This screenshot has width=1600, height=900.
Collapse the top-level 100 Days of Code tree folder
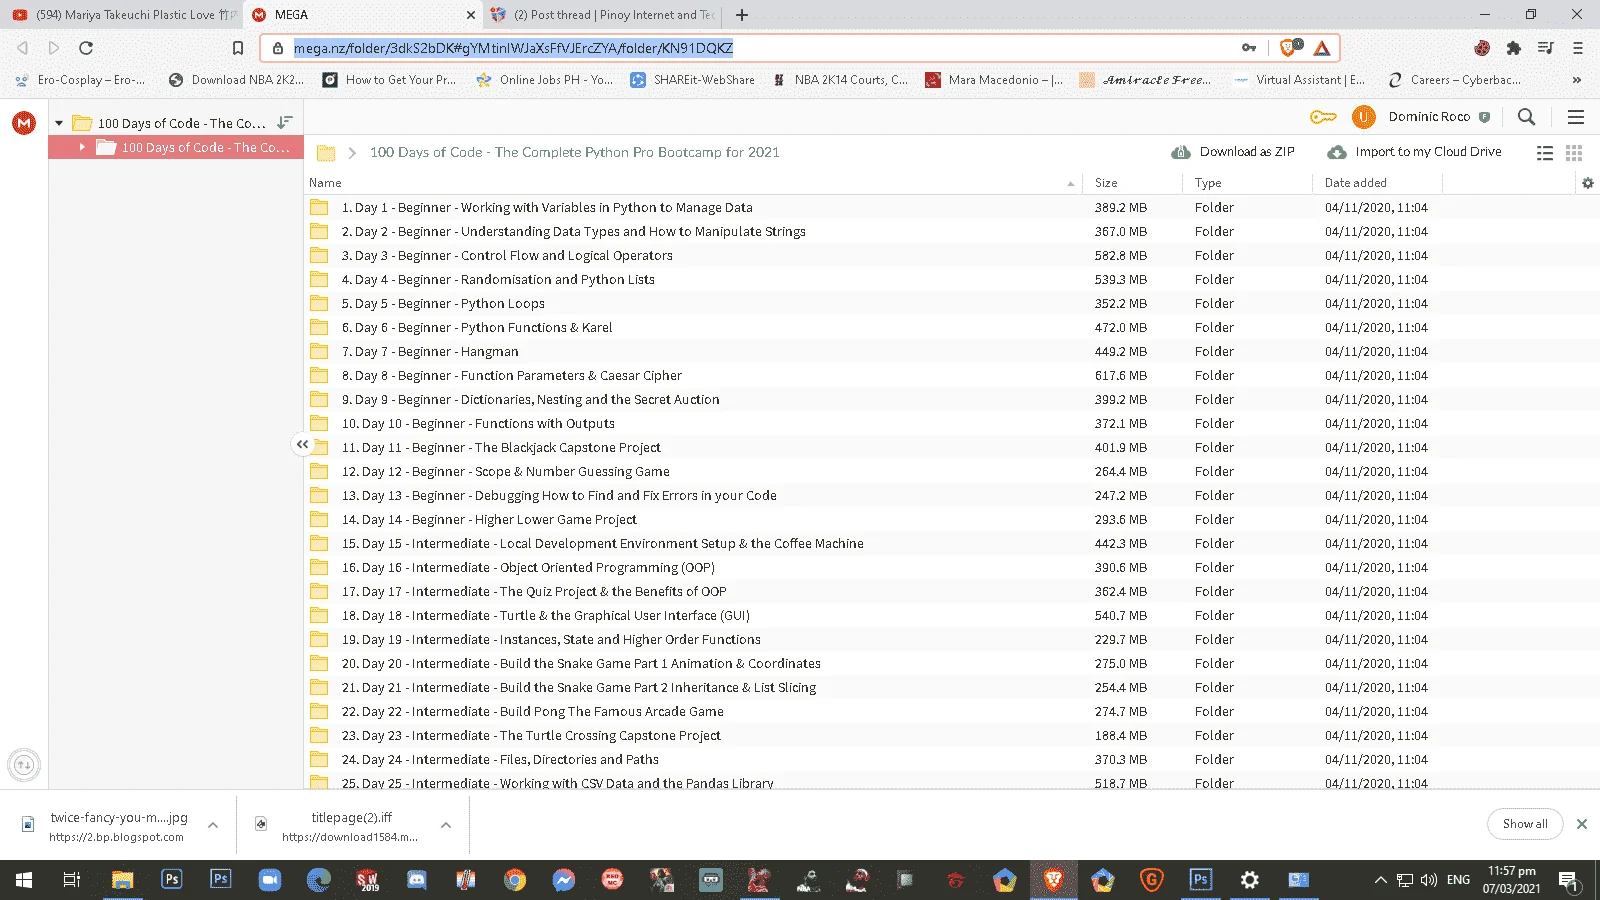click(59, 123)
